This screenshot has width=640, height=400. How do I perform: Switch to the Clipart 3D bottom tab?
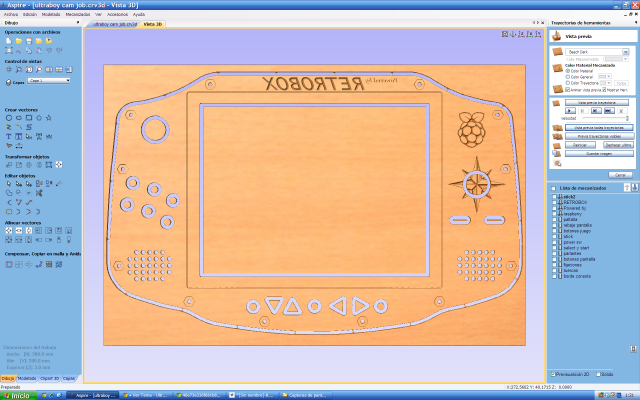(x=49, y=378)
